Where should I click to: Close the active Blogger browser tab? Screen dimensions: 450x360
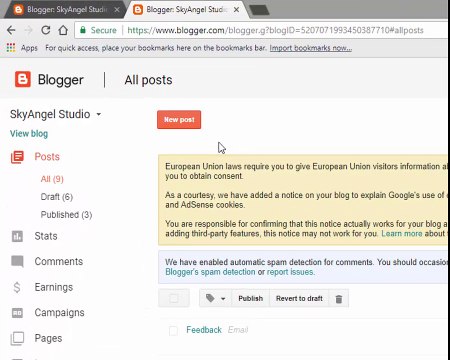click(236, 10)
